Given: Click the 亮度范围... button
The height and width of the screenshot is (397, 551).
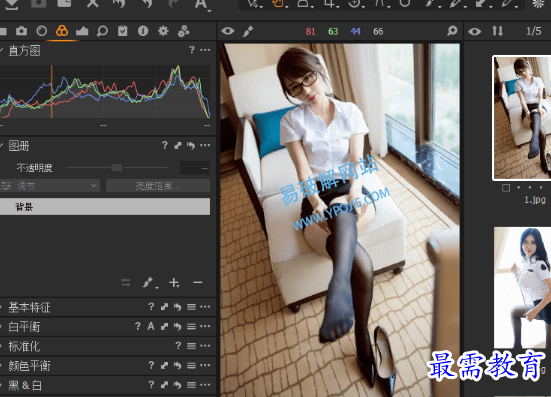Looking at the screenshot, I should click(x=158, y=186).
